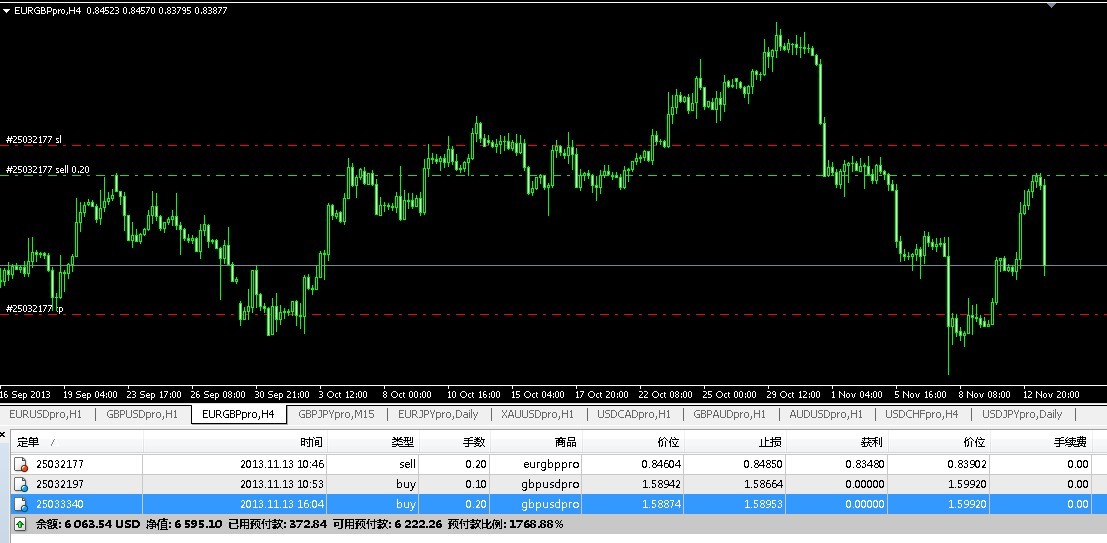
Task: Select the #25032177 sl line label
Action: click(x=33, y=140)
